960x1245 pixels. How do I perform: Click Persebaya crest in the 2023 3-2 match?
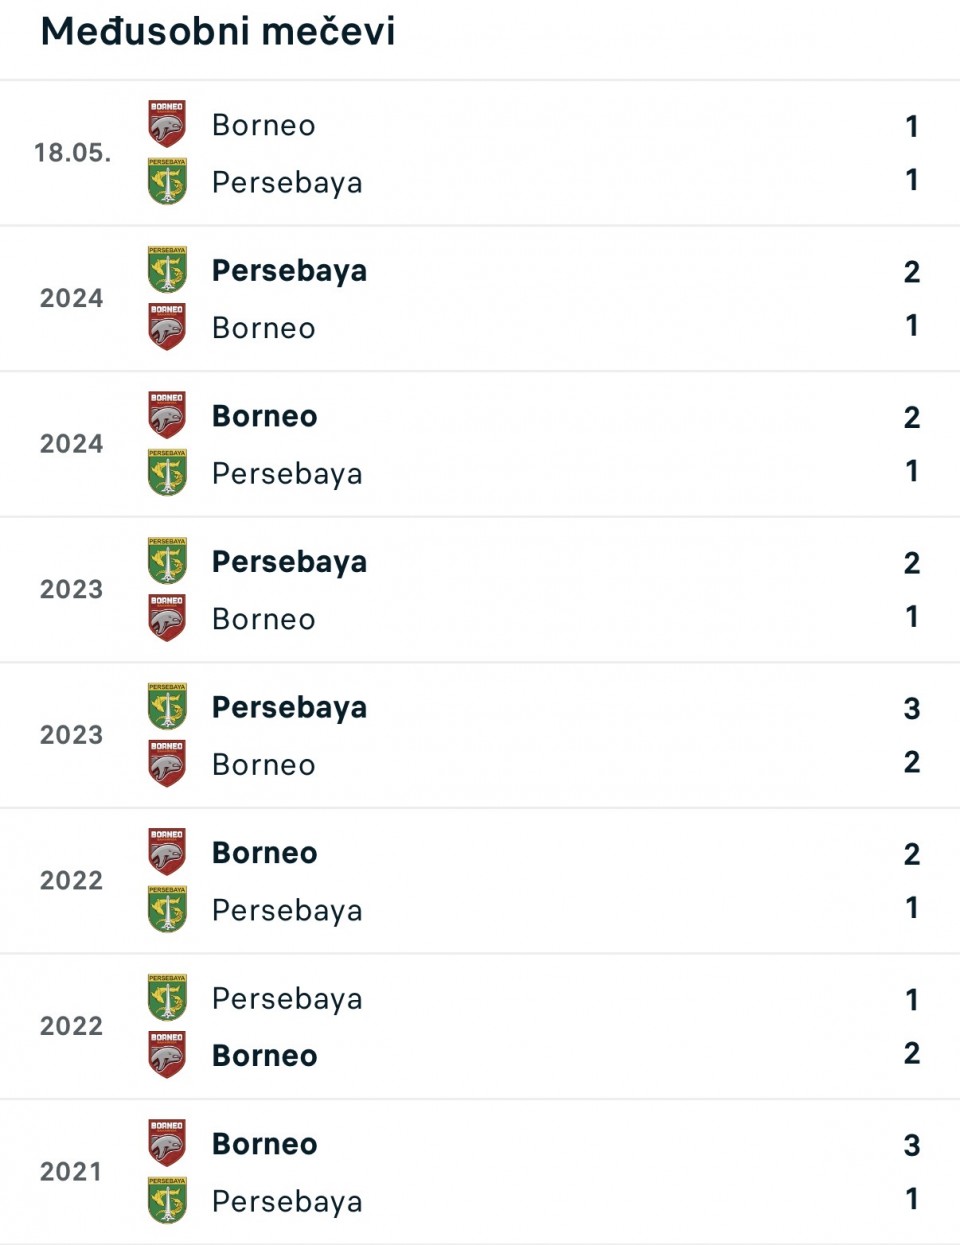167,706
